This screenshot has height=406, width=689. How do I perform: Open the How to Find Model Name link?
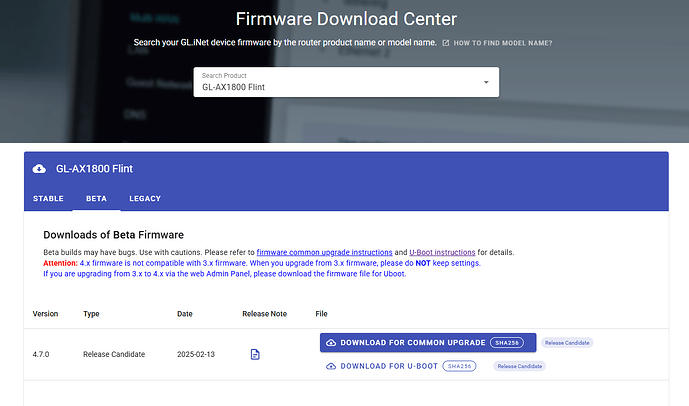point(503,43)
